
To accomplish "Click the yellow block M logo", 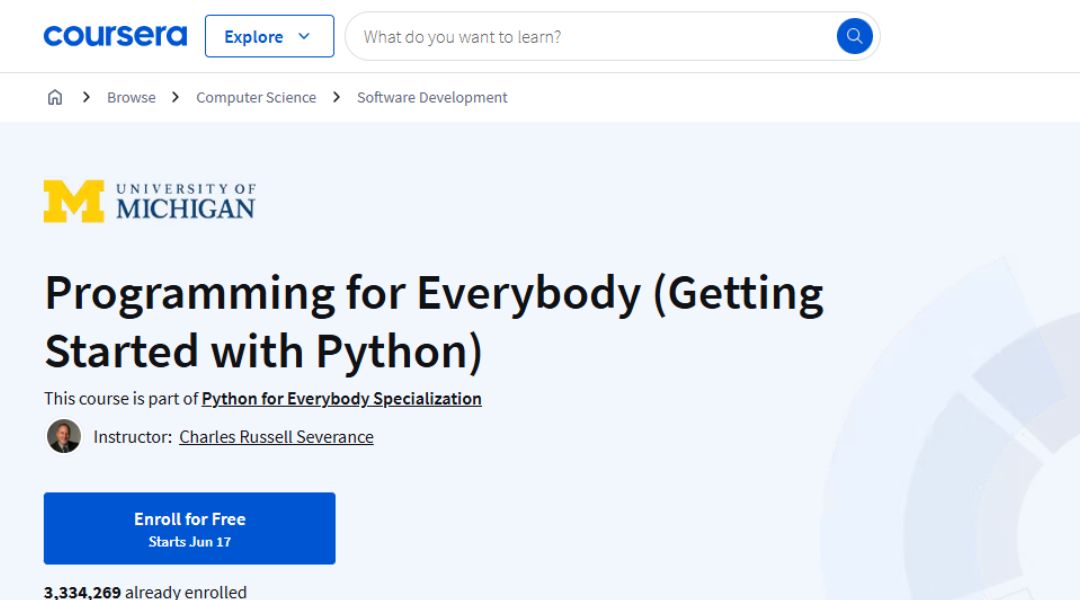I will coord(73,201).
